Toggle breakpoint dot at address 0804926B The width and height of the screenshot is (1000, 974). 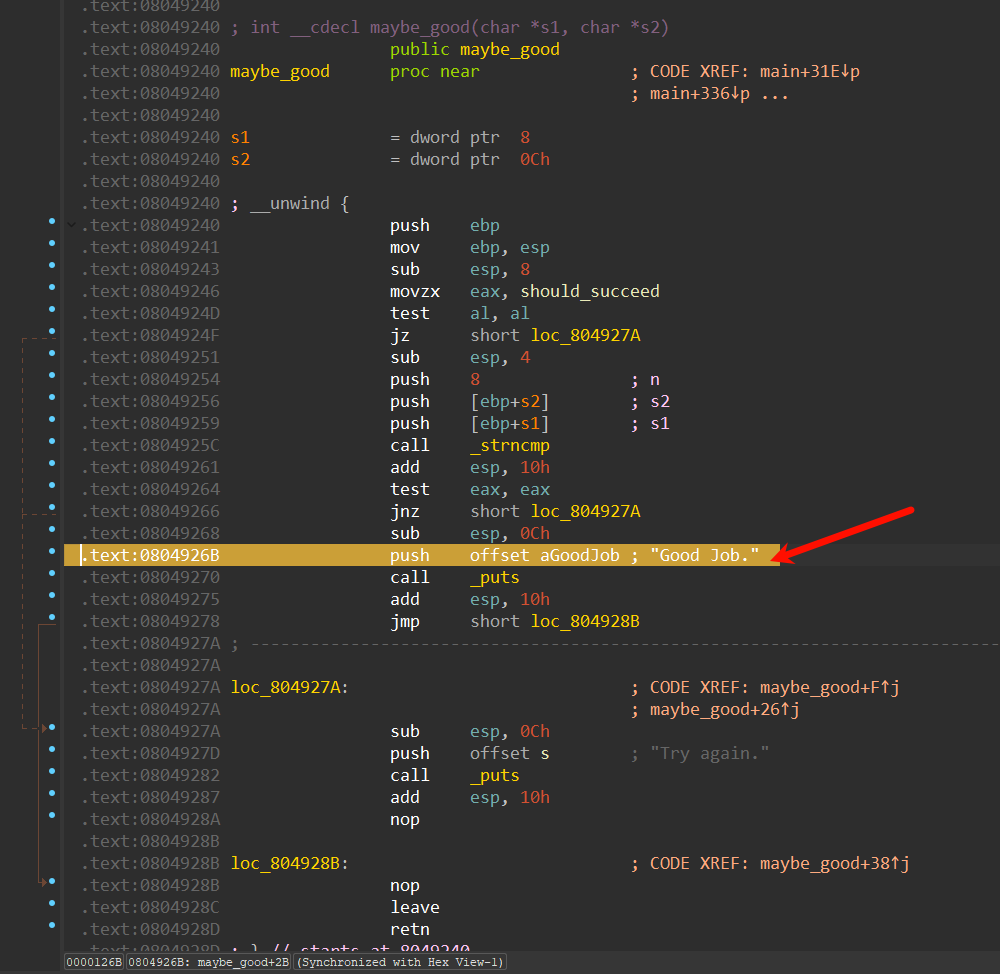[52, 551]
